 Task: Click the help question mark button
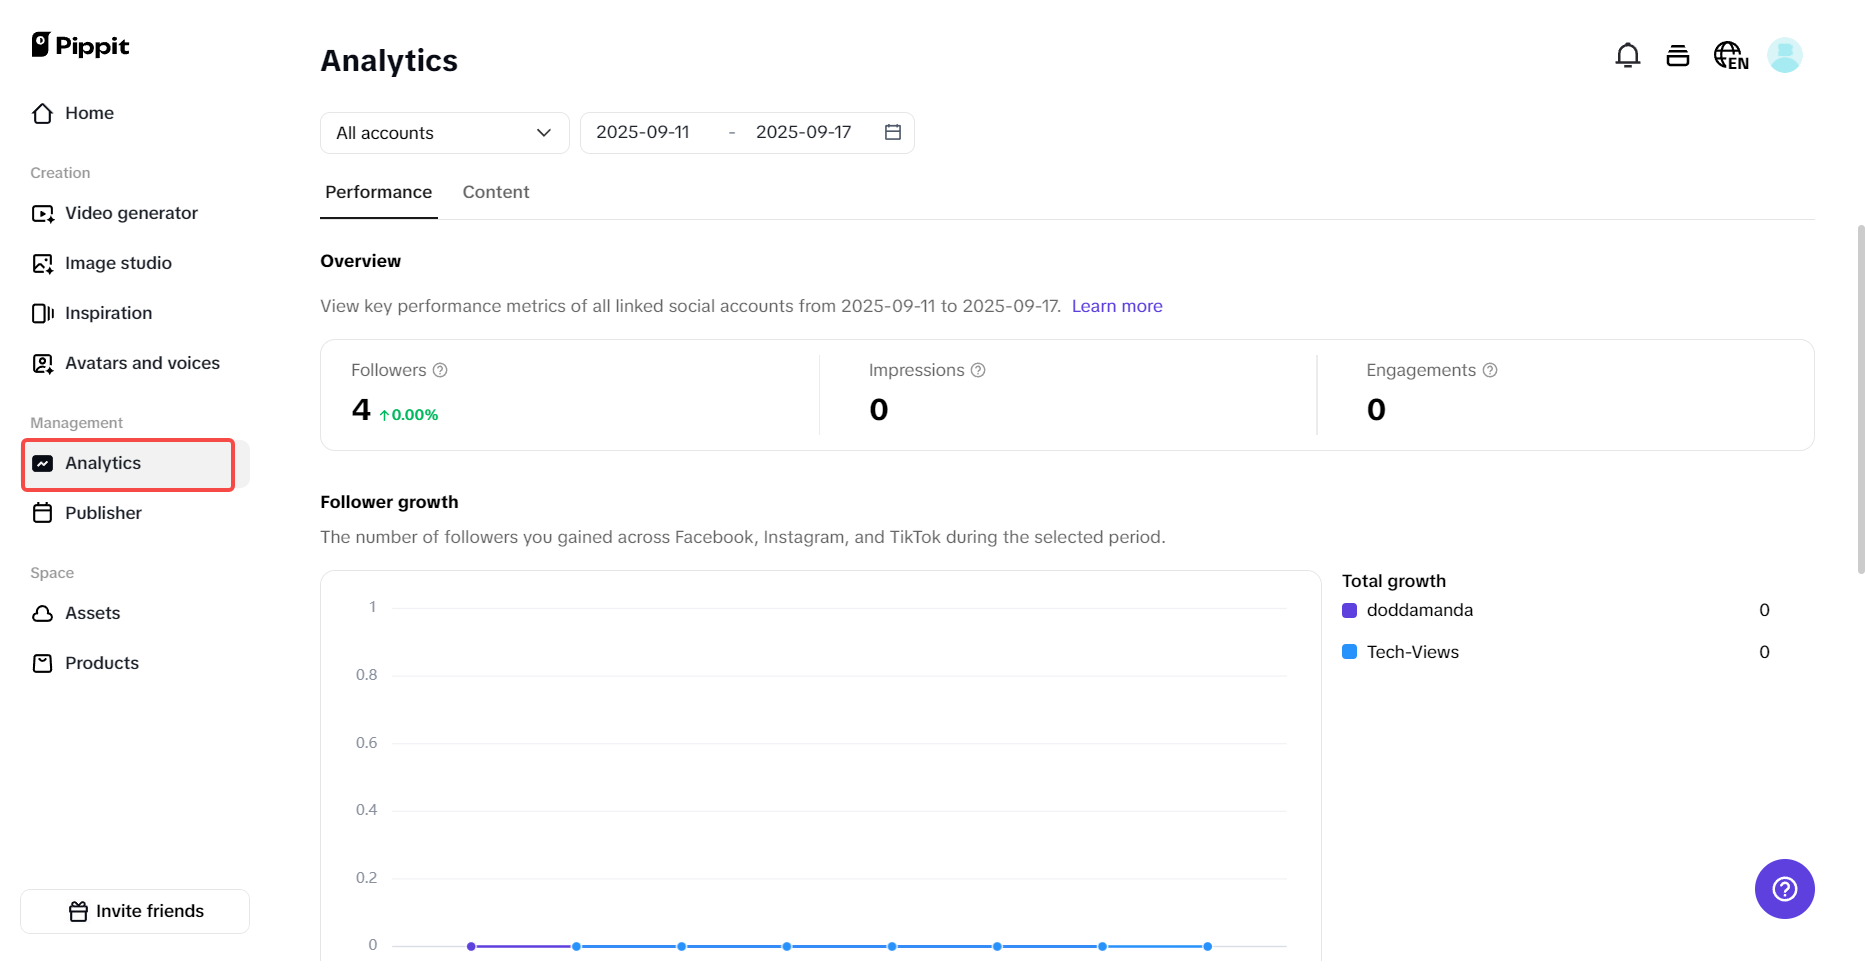pos(1784,889)
